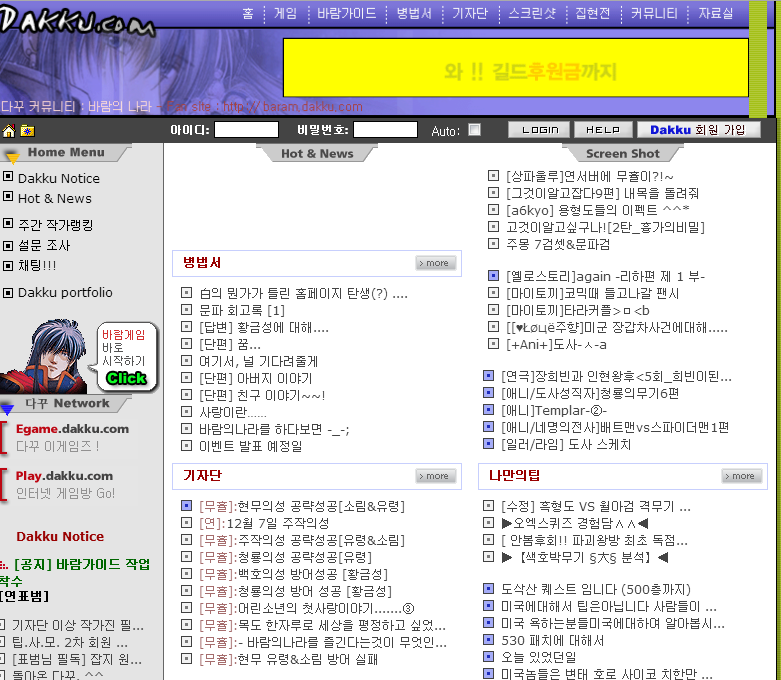The height and width of the screenshot is (680, 781).
Task: Click blue bullet beside 도삭산 퀘스트 post
Action: tap(489, 589)
